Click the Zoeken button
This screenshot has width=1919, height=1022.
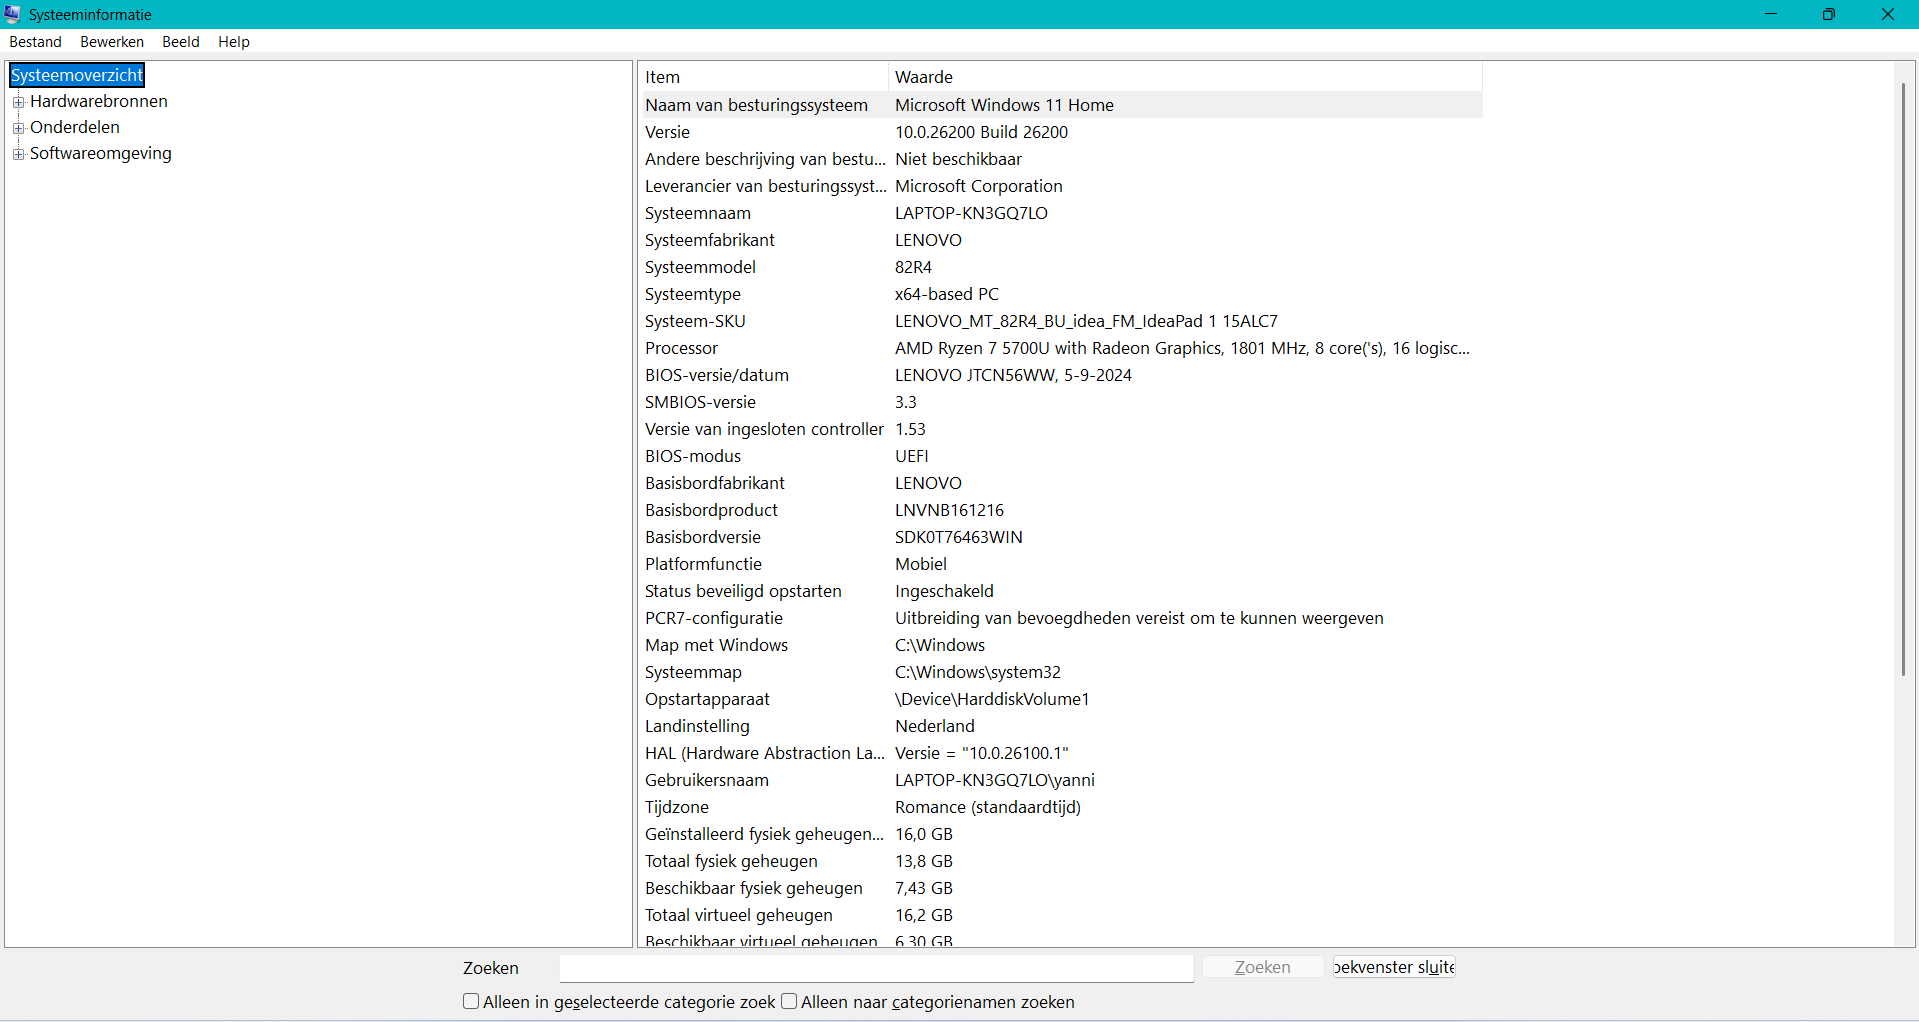click(x=1263, y=967)
